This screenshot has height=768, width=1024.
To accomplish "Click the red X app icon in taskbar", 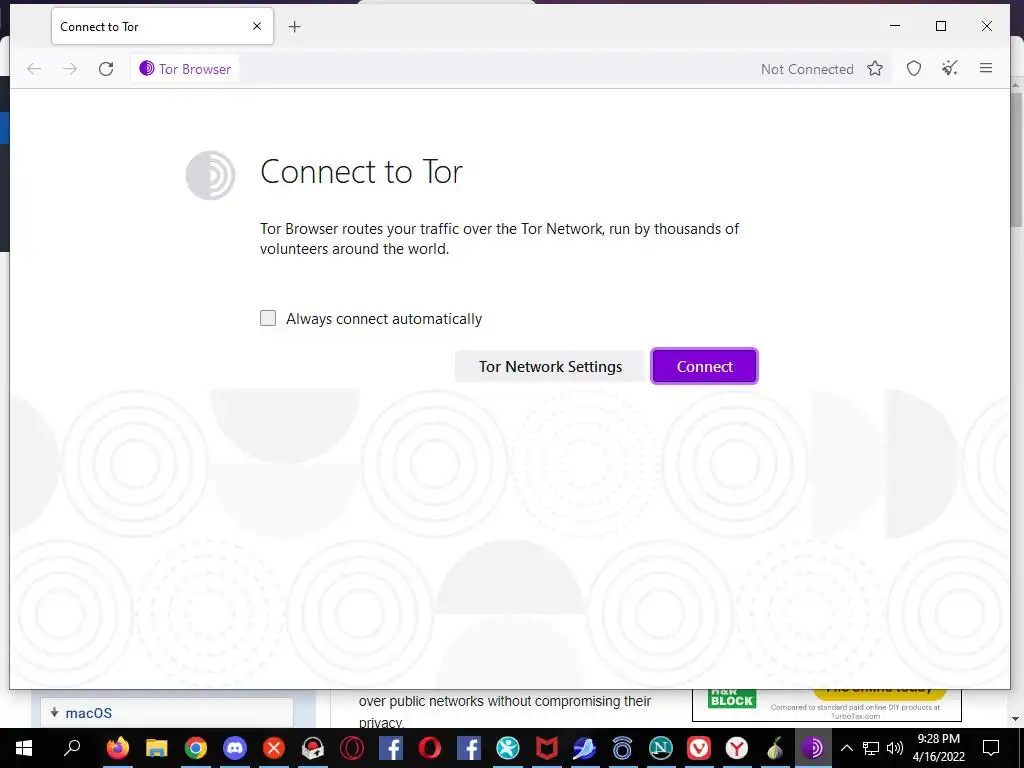I will pyautogui.click(x=274, y=748).
